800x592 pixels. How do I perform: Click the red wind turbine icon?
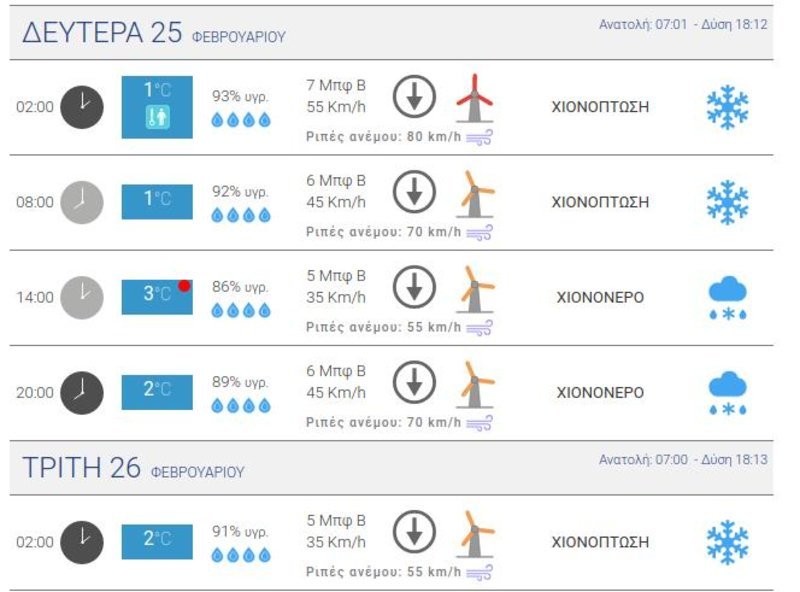(474, 98)
